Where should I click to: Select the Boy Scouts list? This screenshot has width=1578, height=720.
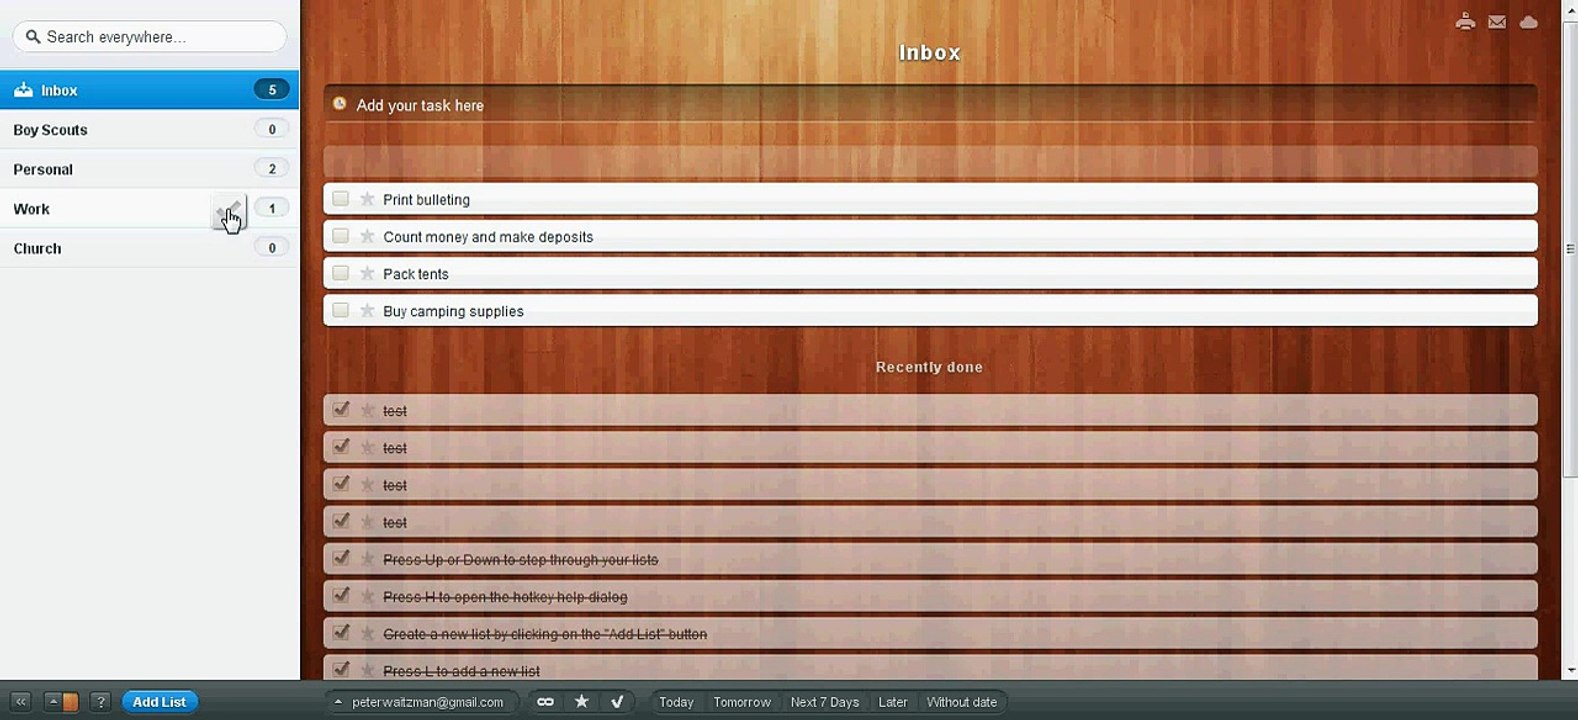pos(150,129)
